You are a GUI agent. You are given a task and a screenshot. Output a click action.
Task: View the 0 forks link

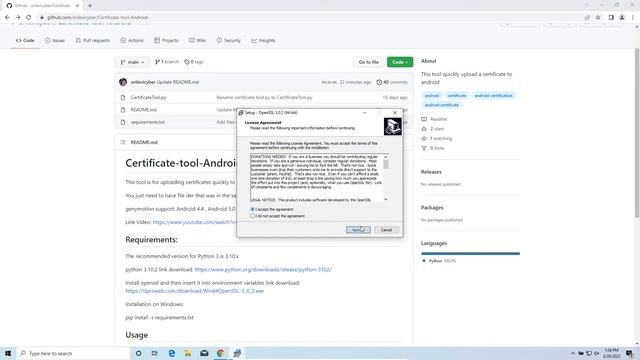click(x=433, y=148)
